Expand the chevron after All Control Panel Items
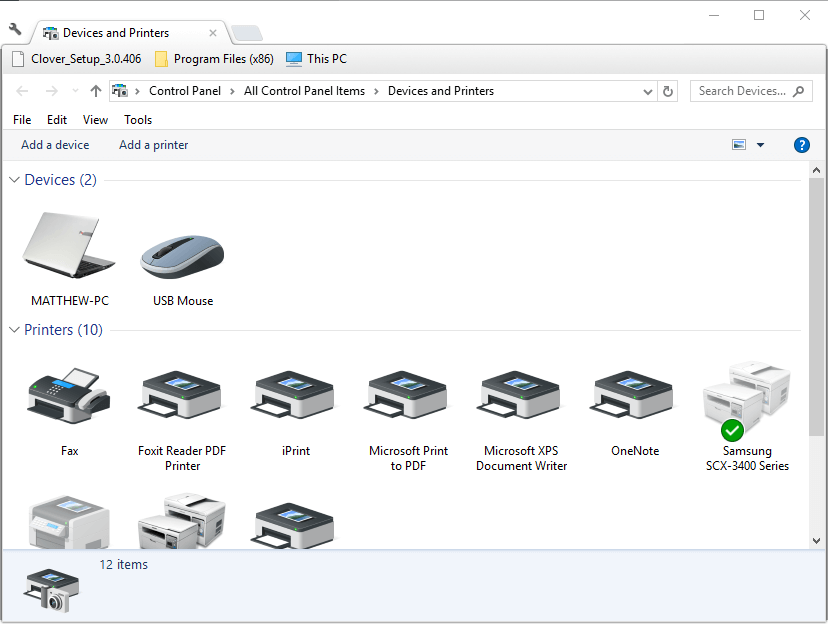Viewport: 828px width, 624px height. (377, 91)
